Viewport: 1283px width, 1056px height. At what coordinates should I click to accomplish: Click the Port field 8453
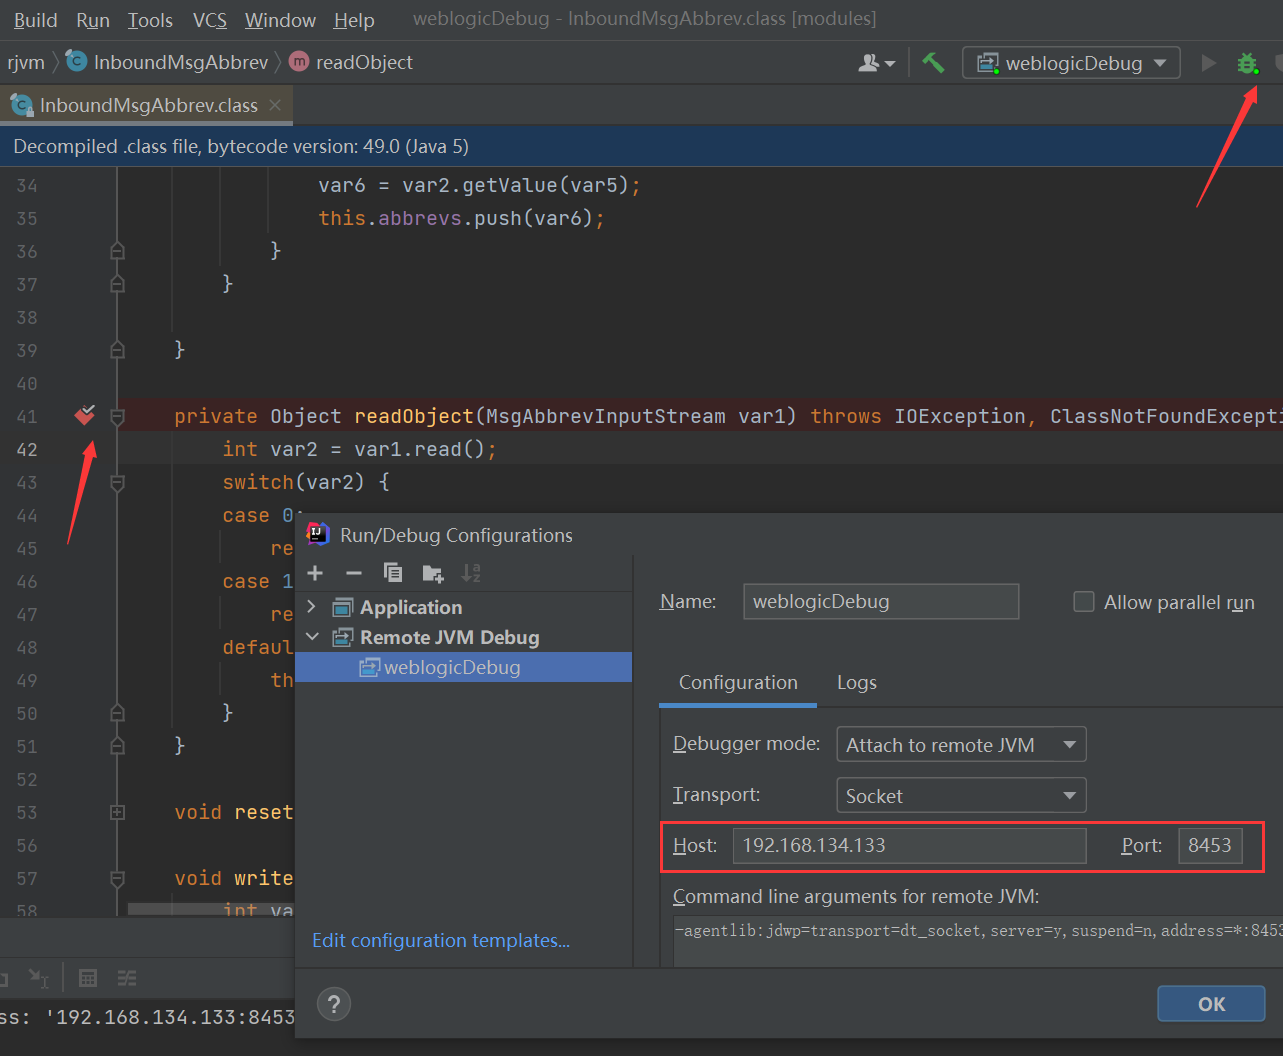[x=1210, y=845]
